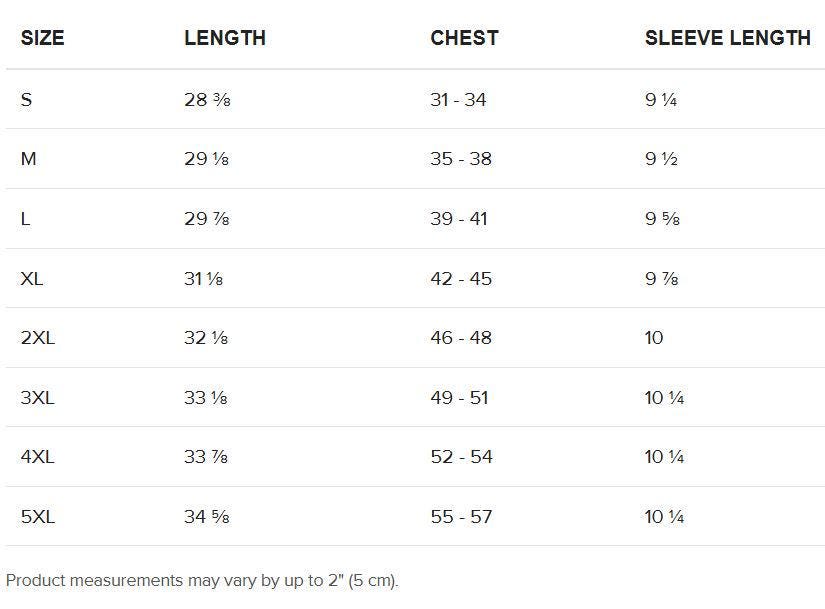Click the CHEST column header
Viewport: 825px width, 609px height.
464,39
